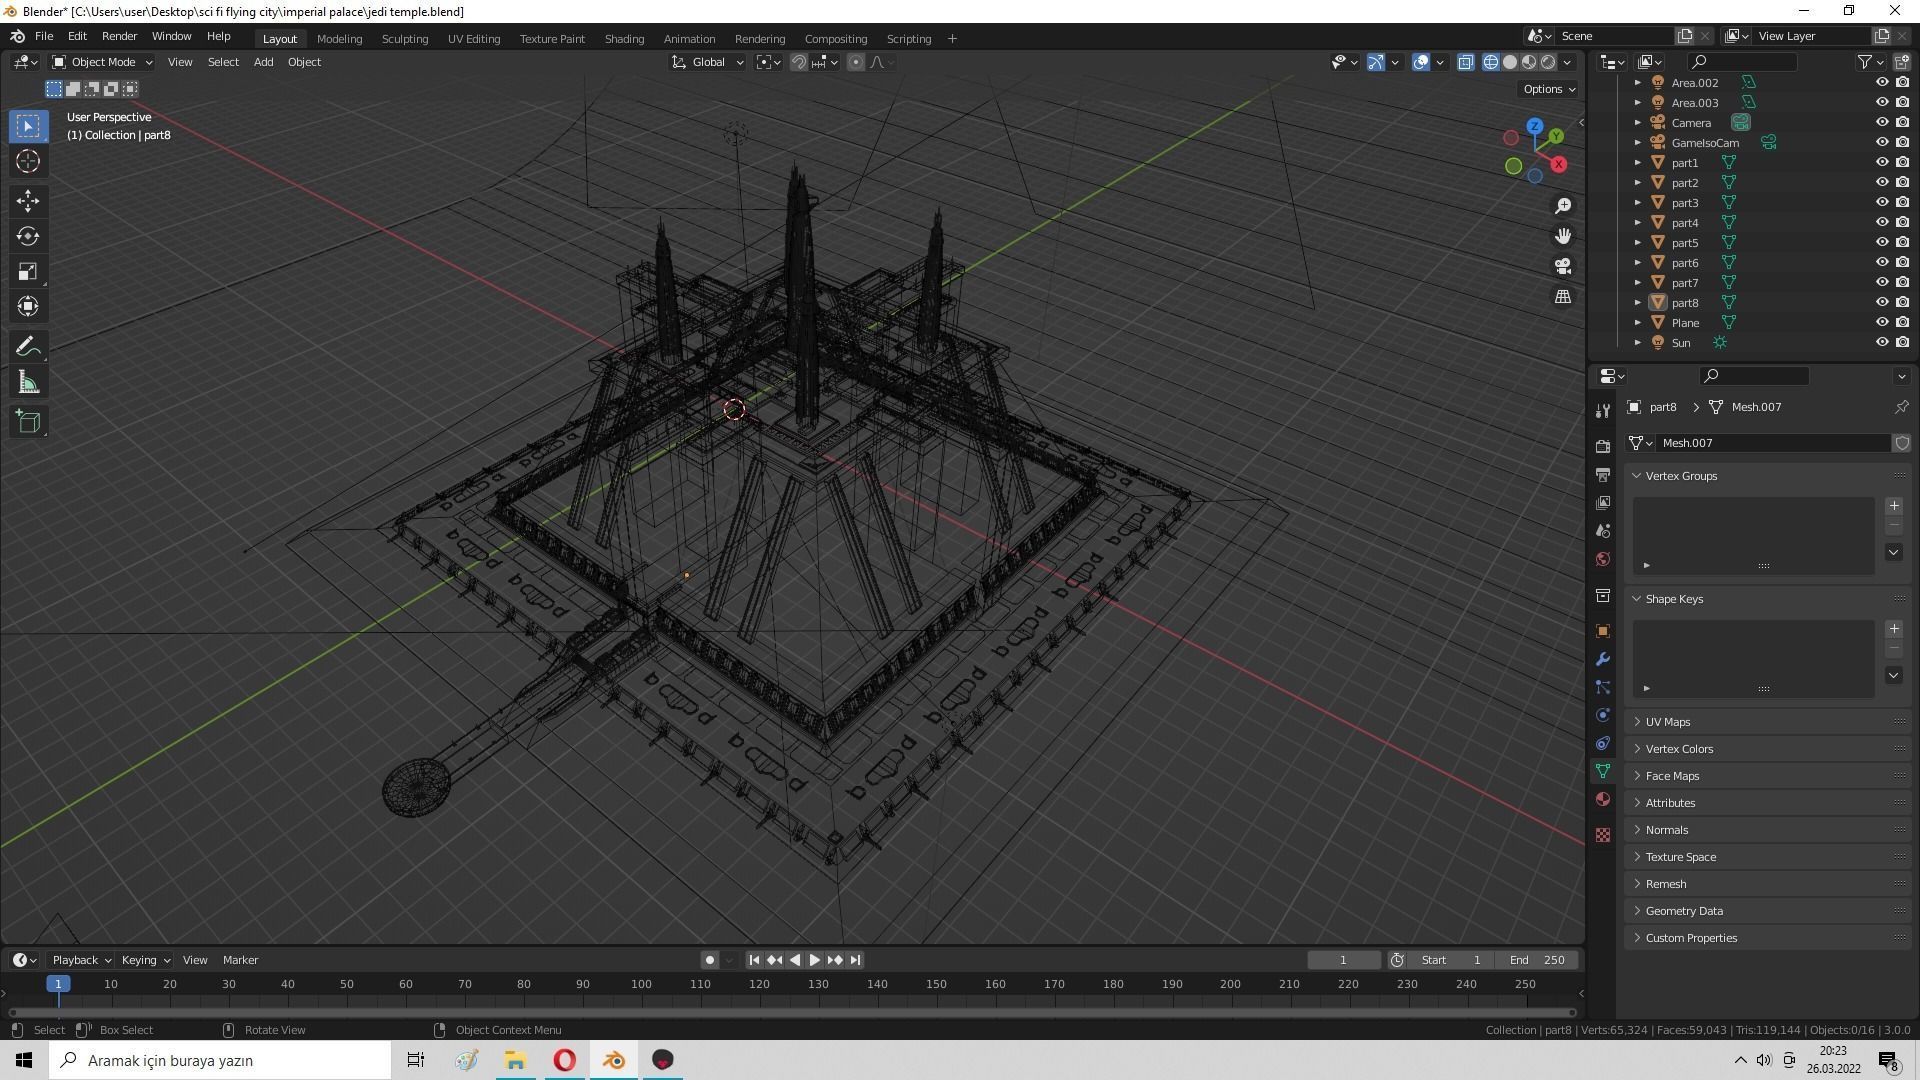Select the Measure tool
1920x1080 pixels.
click(x=28, y=383)
